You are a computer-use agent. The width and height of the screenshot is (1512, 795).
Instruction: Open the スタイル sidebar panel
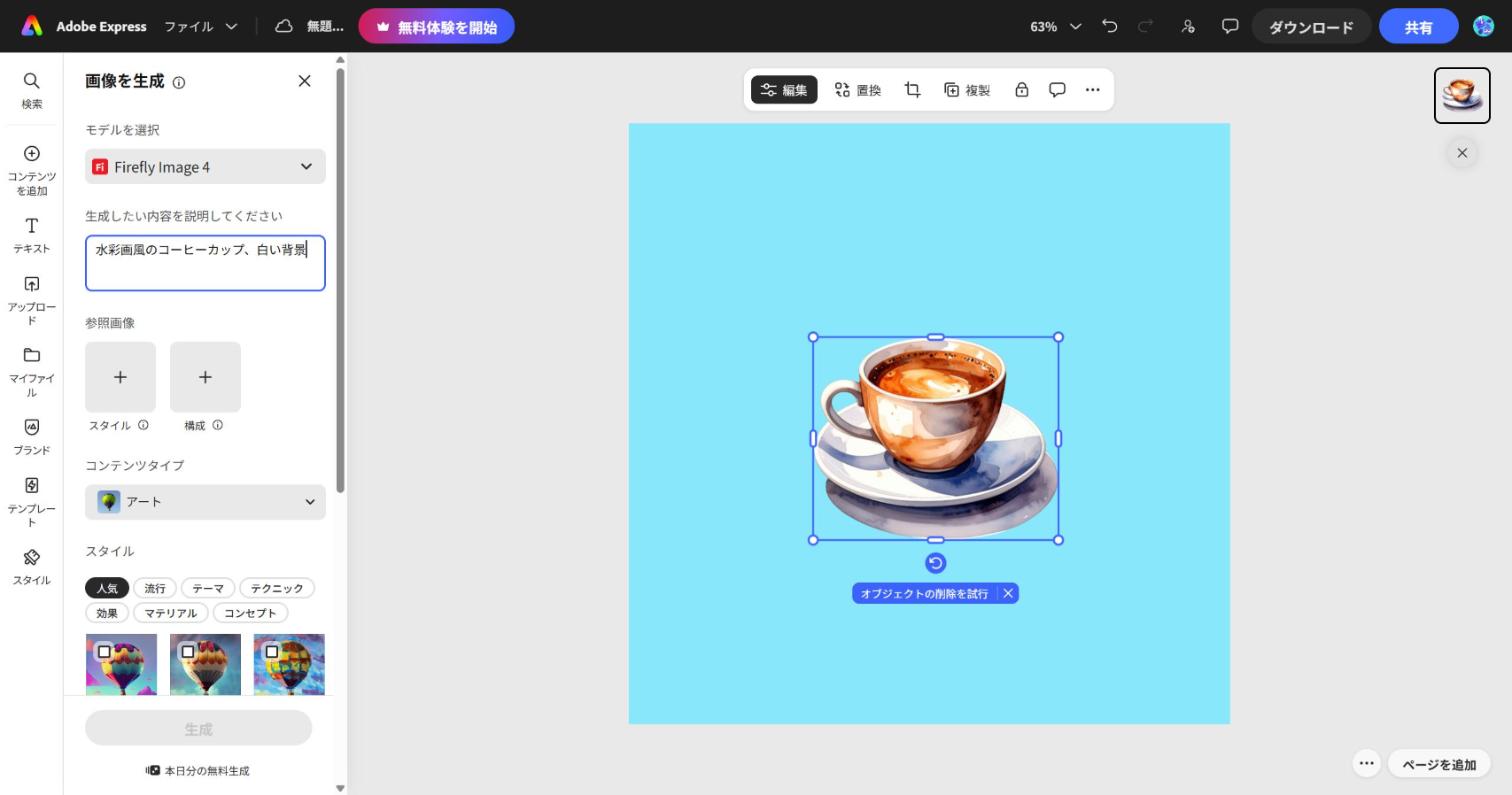pos(32,567)
